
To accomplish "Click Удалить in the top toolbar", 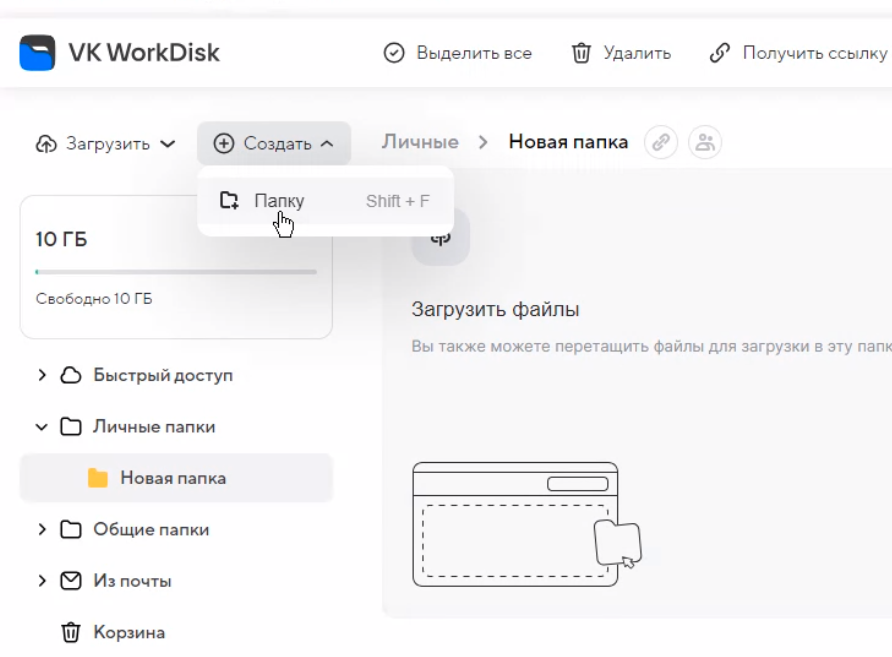I will click(620, 53).
